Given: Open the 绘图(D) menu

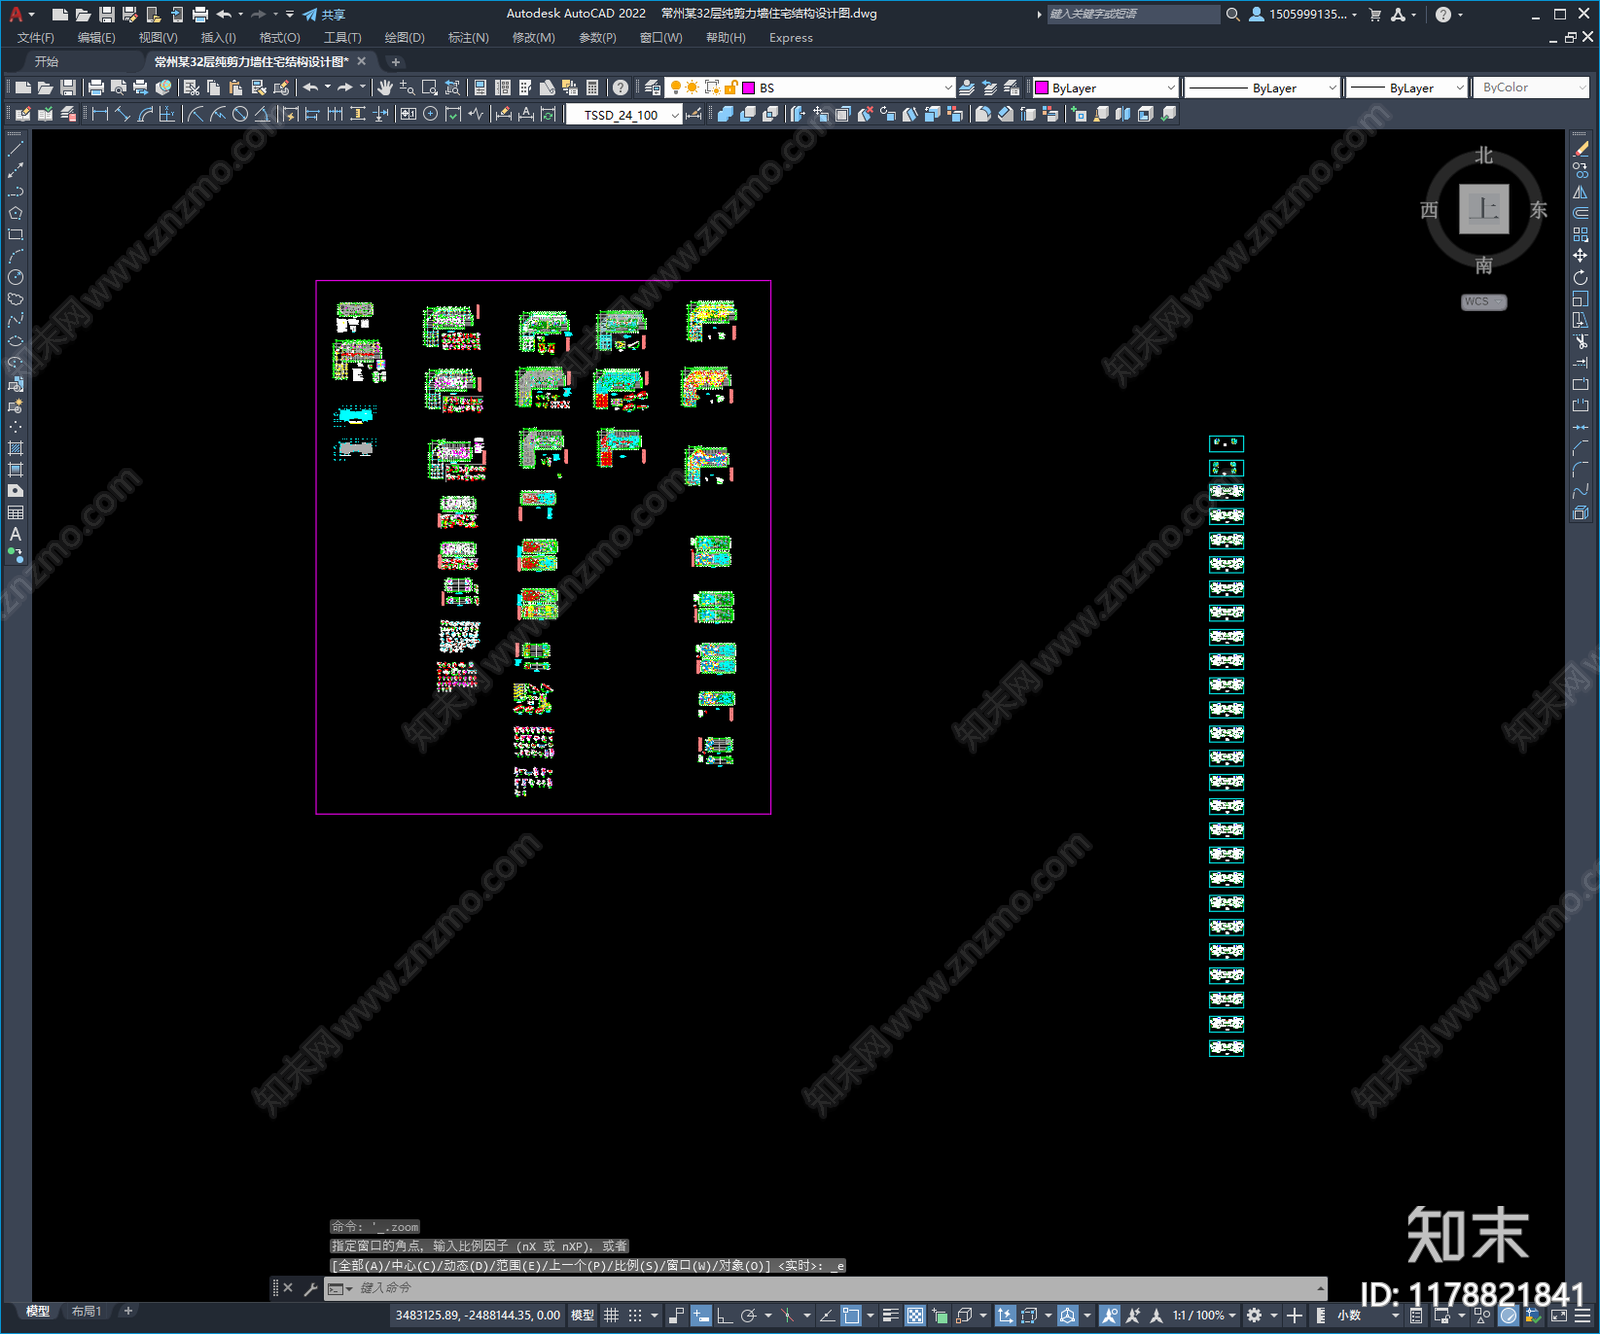Looking at the screenshot, I should pos(405,38).
